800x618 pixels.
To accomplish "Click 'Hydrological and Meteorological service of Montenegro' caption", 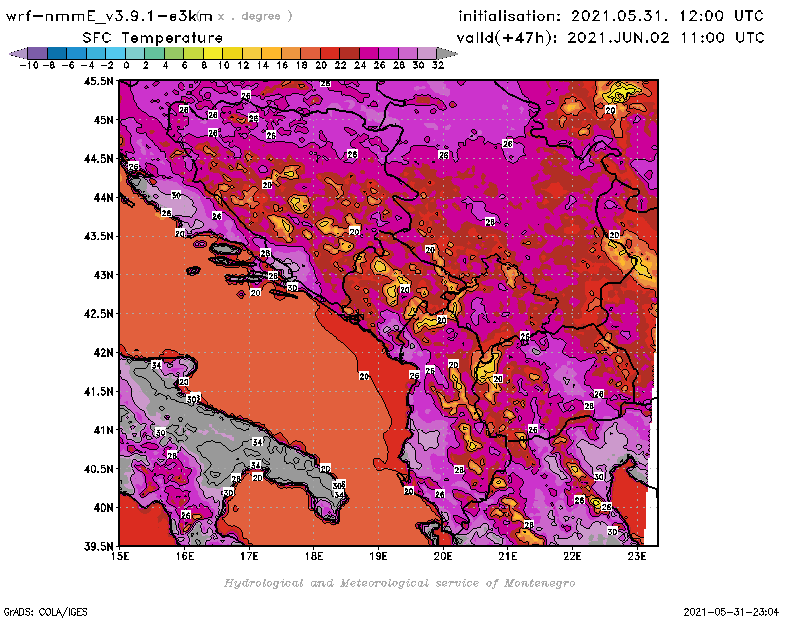I will point(399,583).
